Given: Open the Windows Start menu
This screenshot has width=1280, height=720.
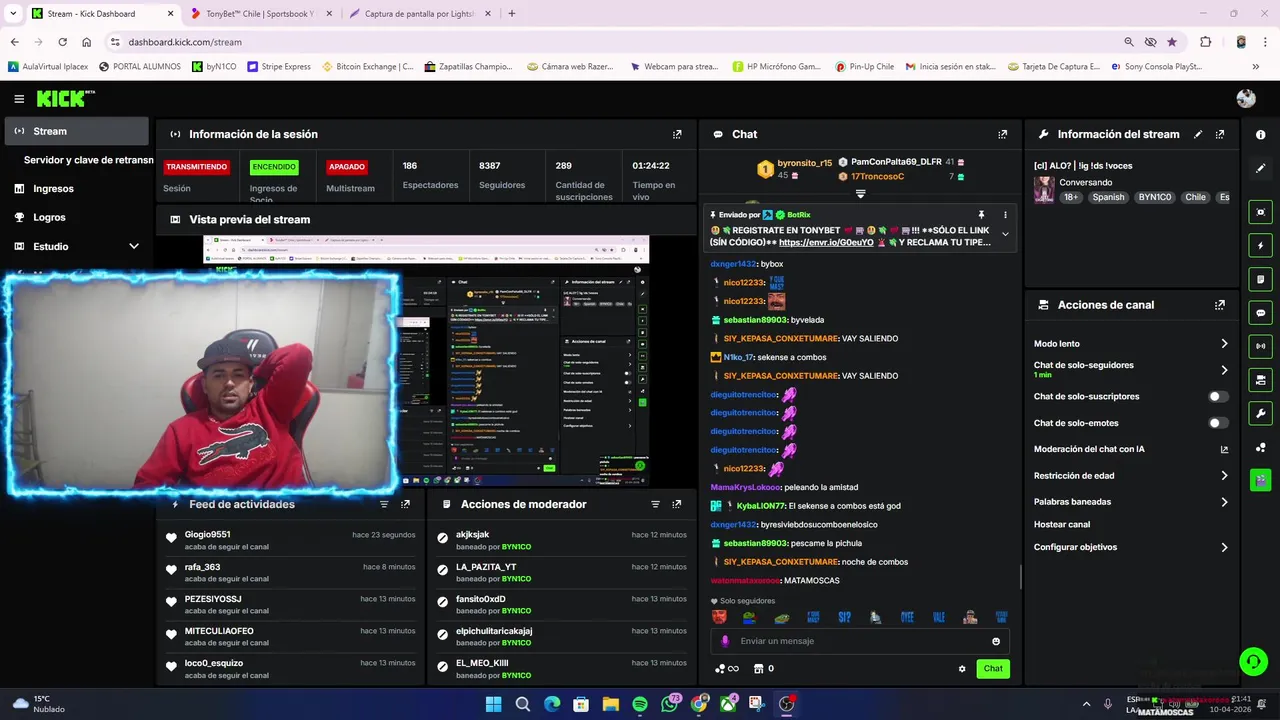Looking at the screenshot, I should coord(493,704).
